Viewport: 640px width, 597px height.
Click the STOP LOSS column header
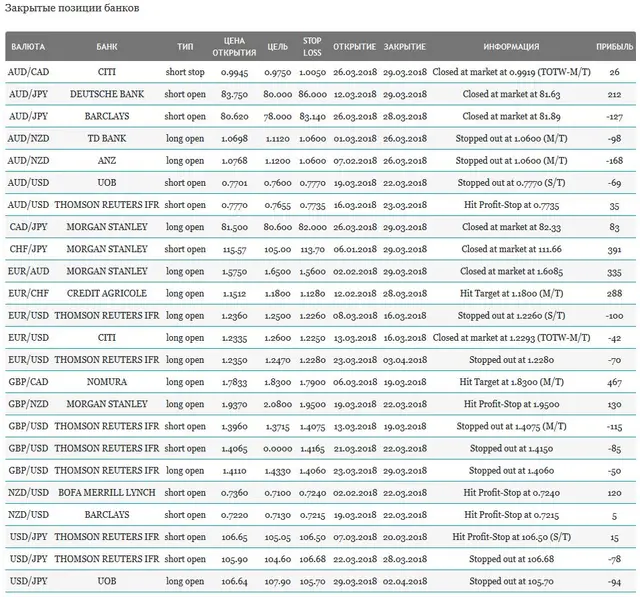coord(312,47)
